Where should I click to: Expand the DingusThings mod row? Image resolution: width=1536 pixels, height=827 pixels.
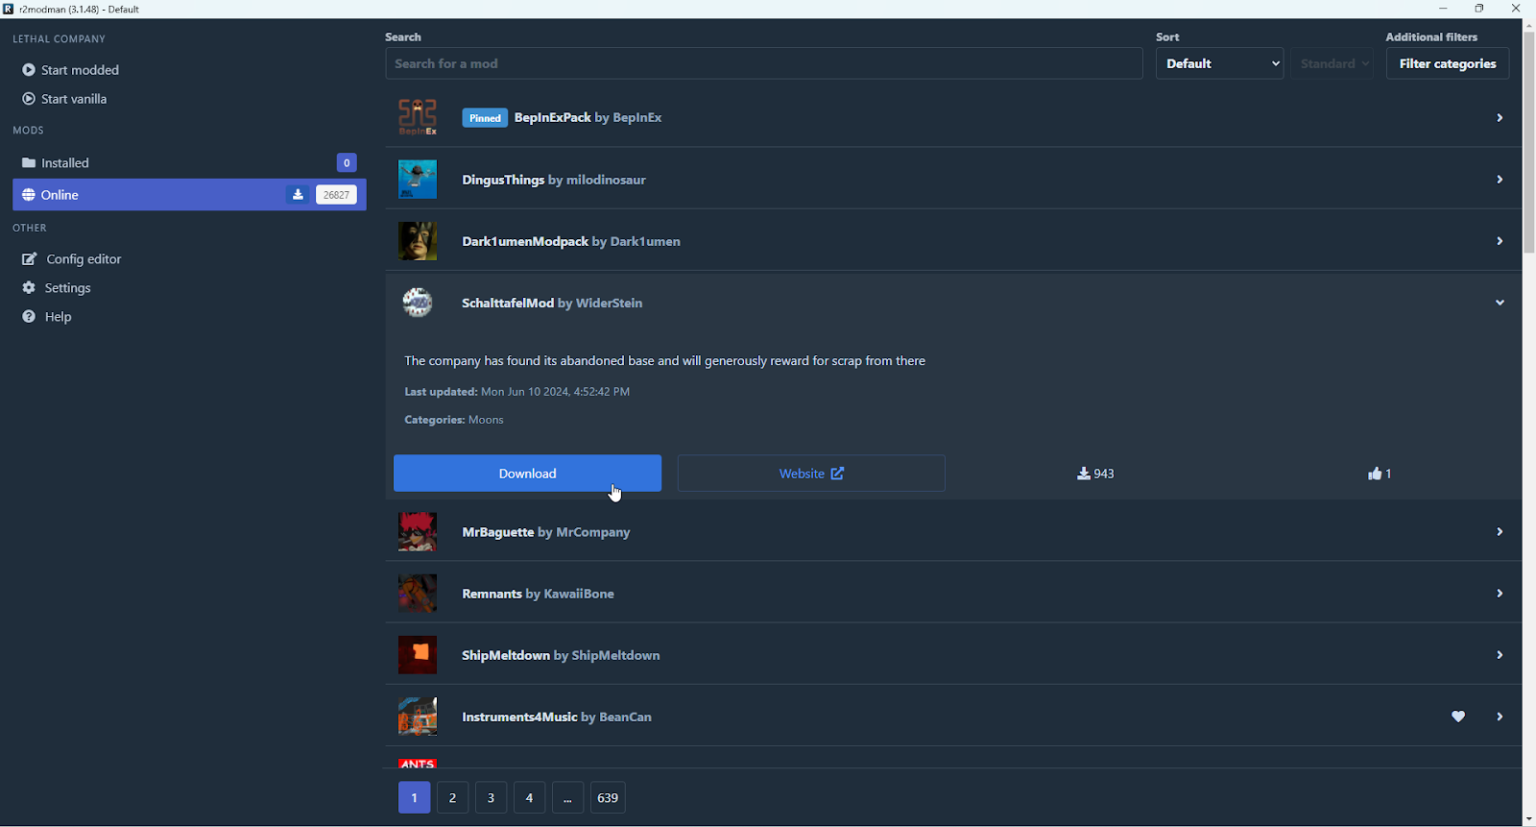(1499, 180)
